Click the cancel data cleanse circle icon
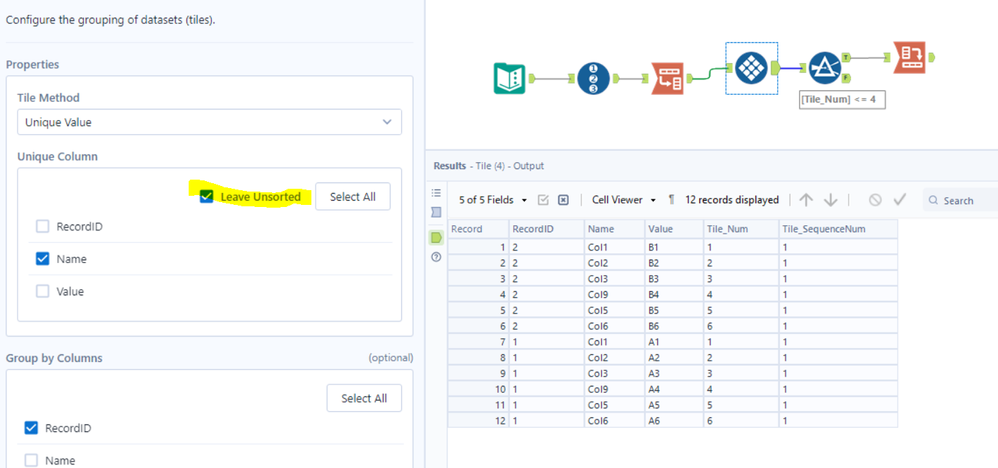This screenshot has height=468, width=998. [x=875, y=200]
